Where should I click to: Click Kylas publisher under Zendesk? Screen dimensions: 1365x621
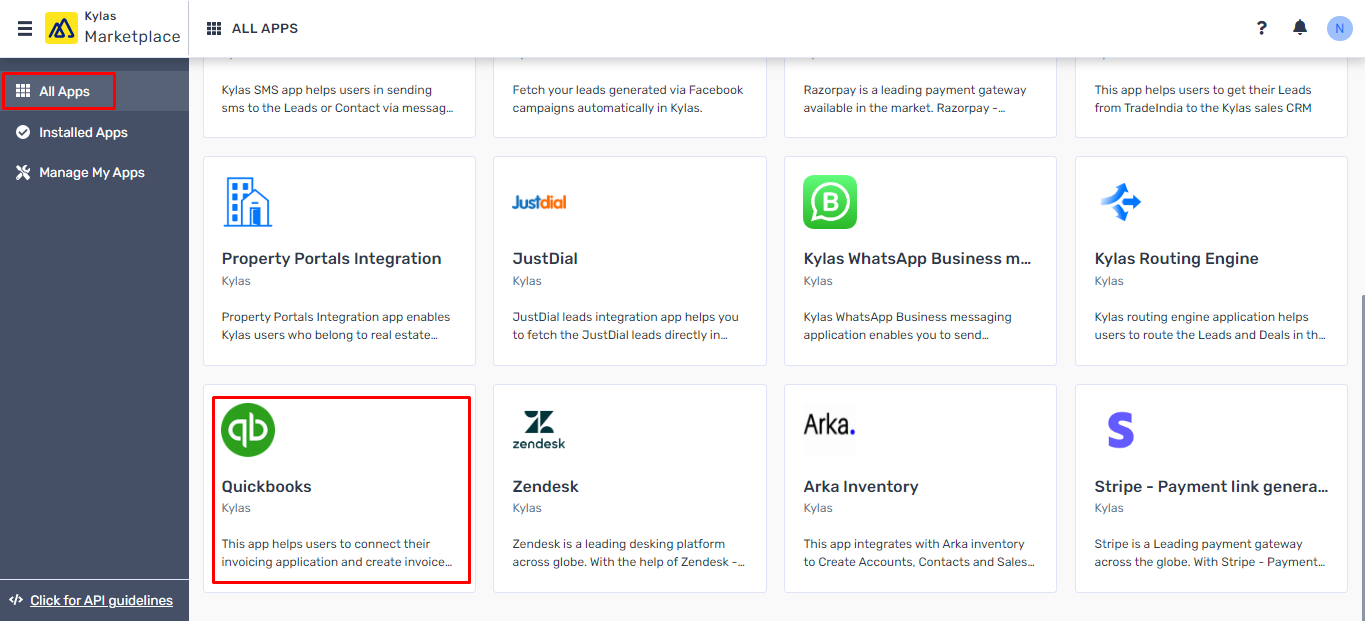[527, 508]
